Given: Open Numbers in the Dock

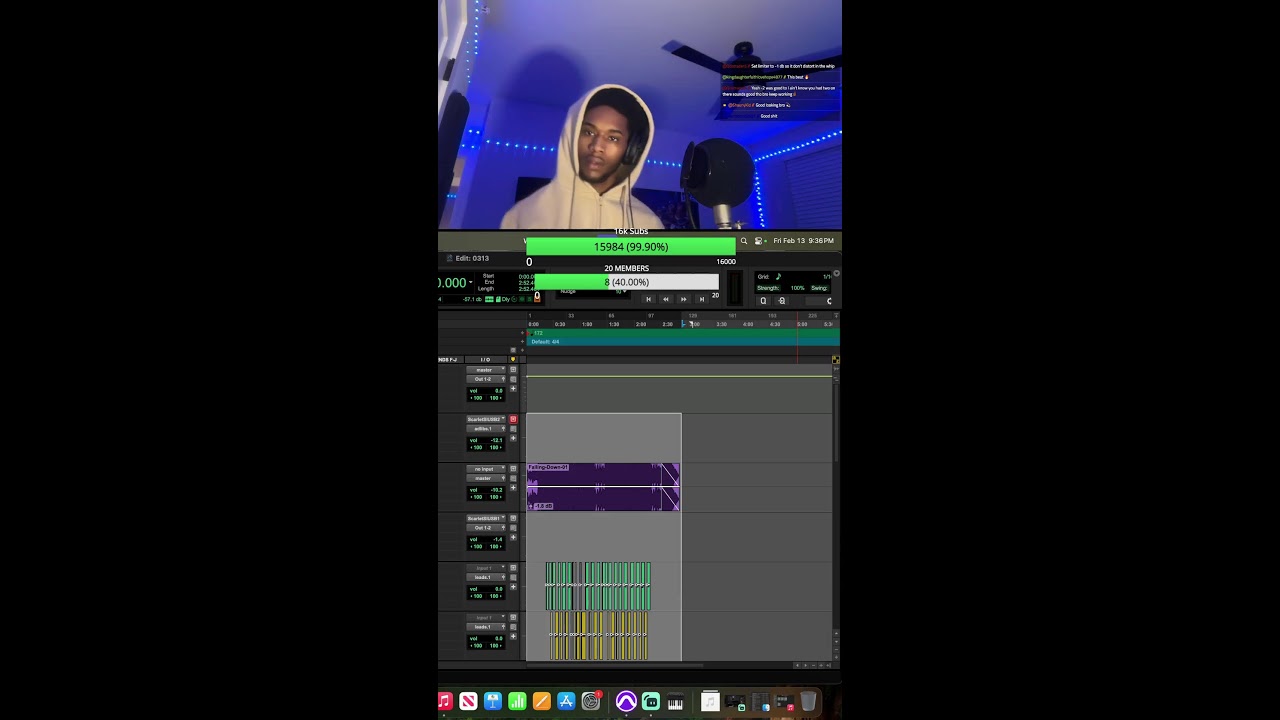Looking at the screenshot, I should (x=517, y=702).
